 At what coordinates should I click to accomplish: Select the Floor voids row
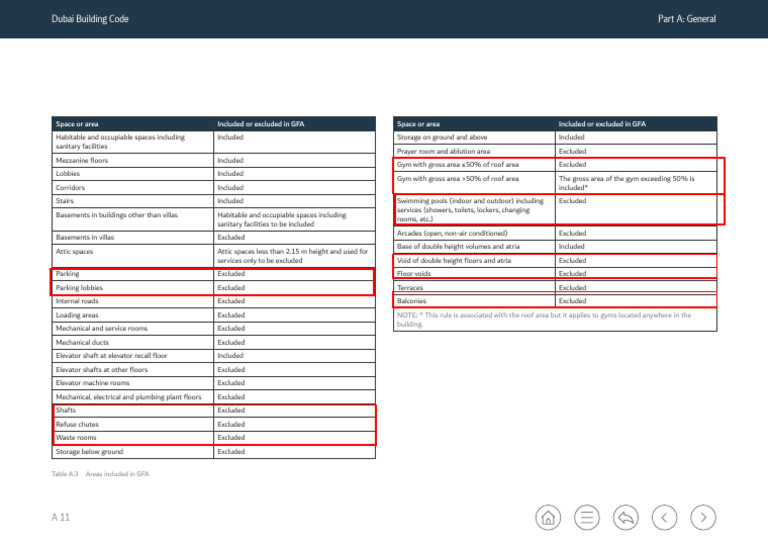point(555,274)
